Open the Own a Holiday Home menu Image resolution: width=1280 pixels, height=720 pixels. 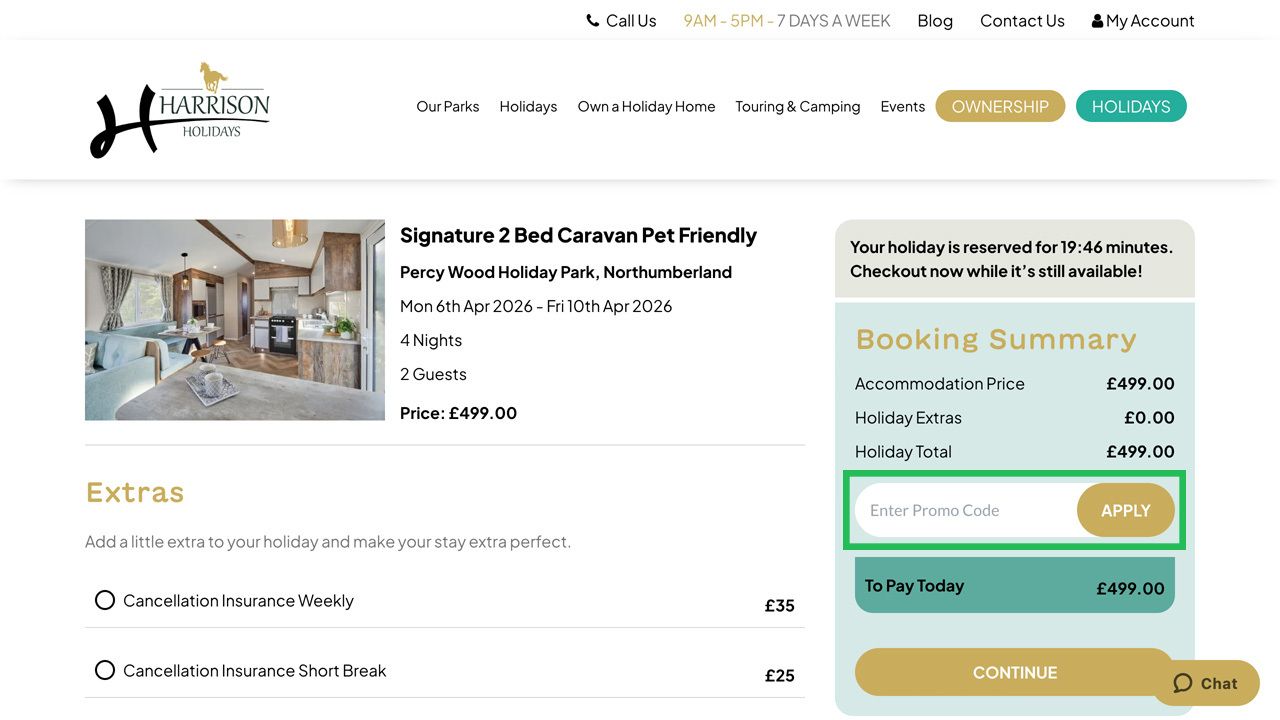tap(646, 106)
